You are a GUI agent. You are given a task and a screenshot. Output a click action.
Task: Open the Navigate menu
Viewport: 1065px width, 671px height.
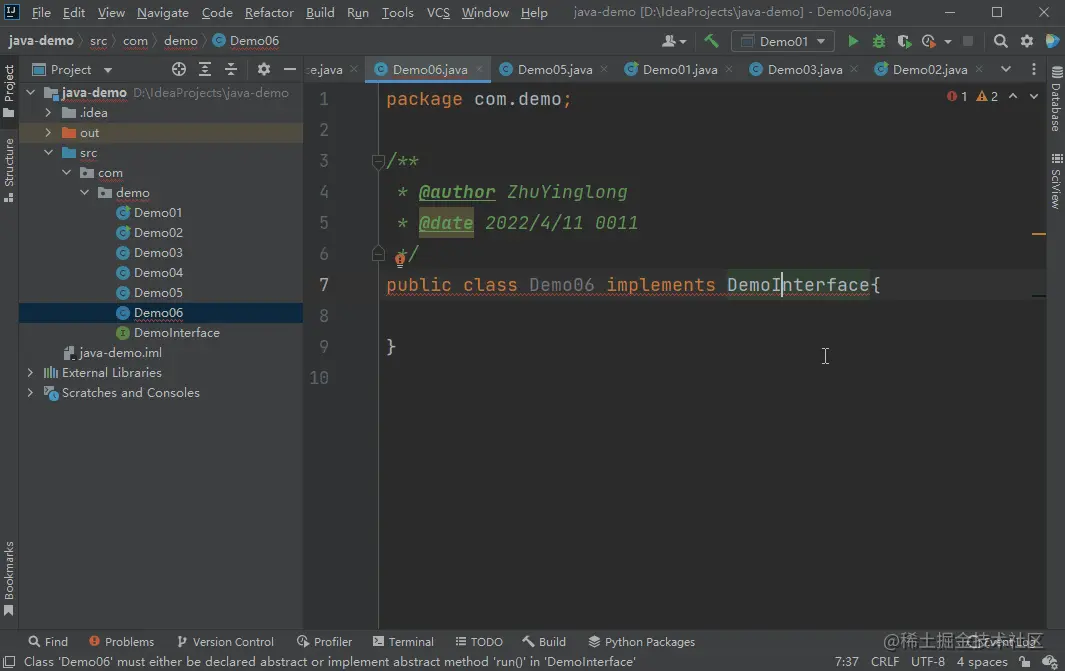click(x=162, y=12)
